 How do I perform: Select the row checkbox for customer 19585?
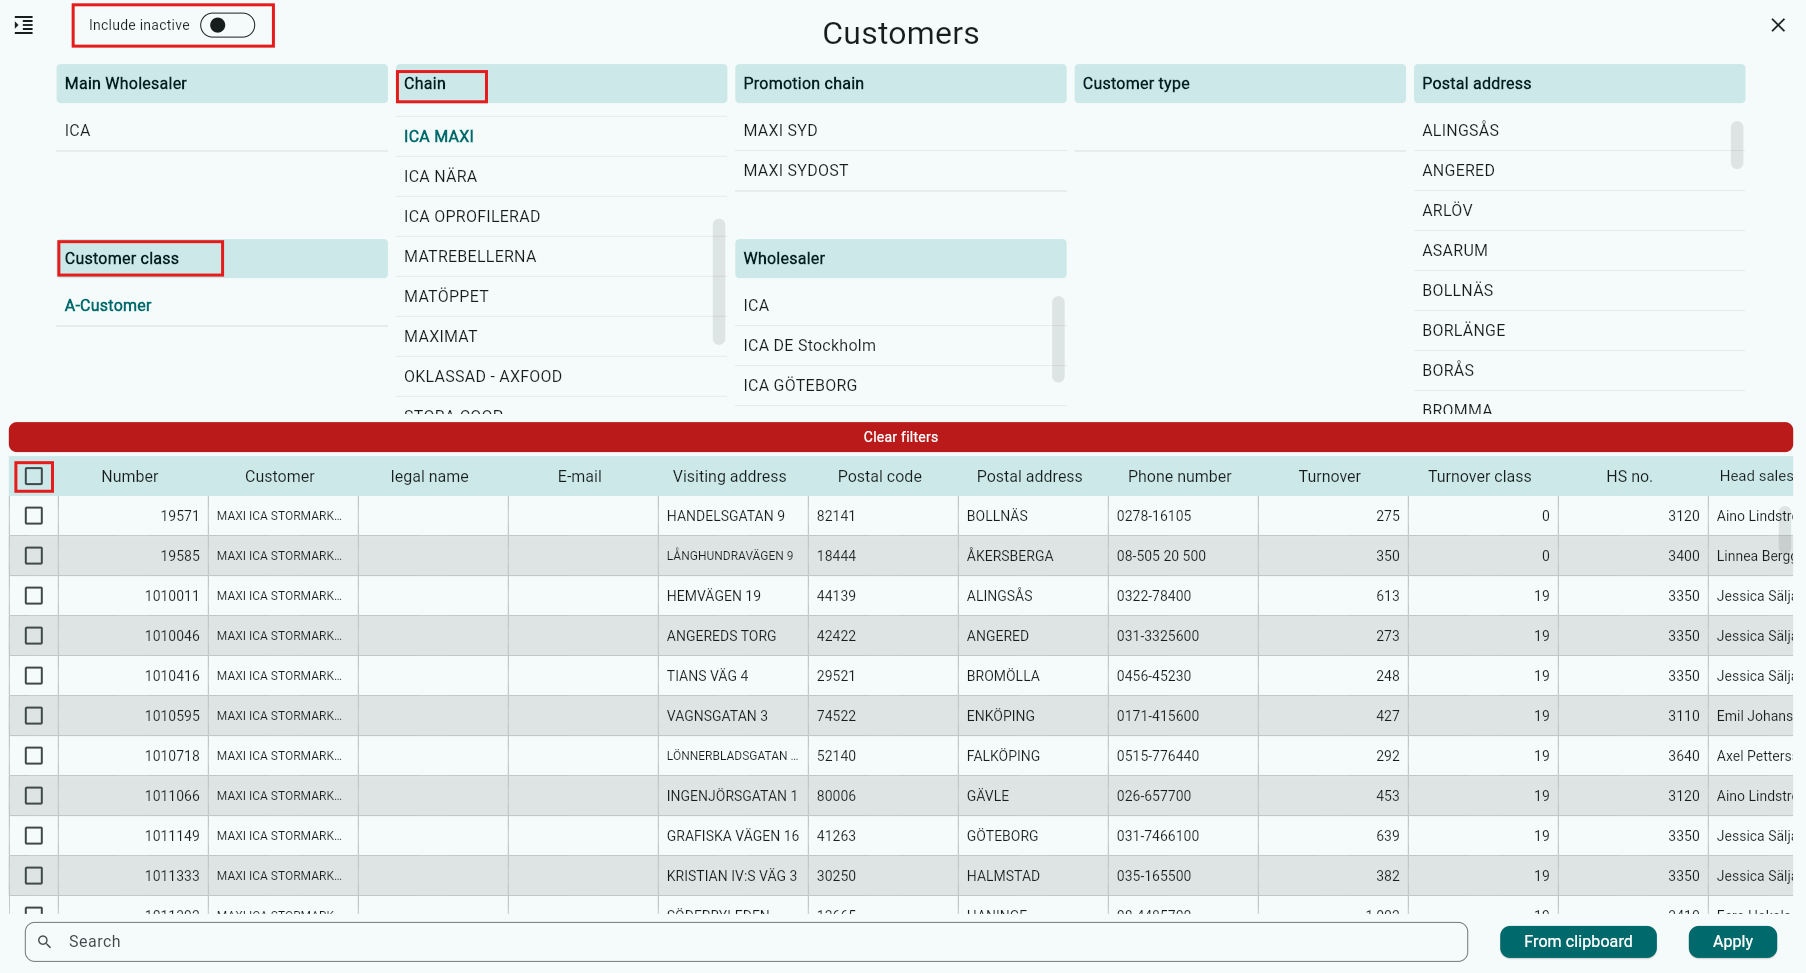34,556
